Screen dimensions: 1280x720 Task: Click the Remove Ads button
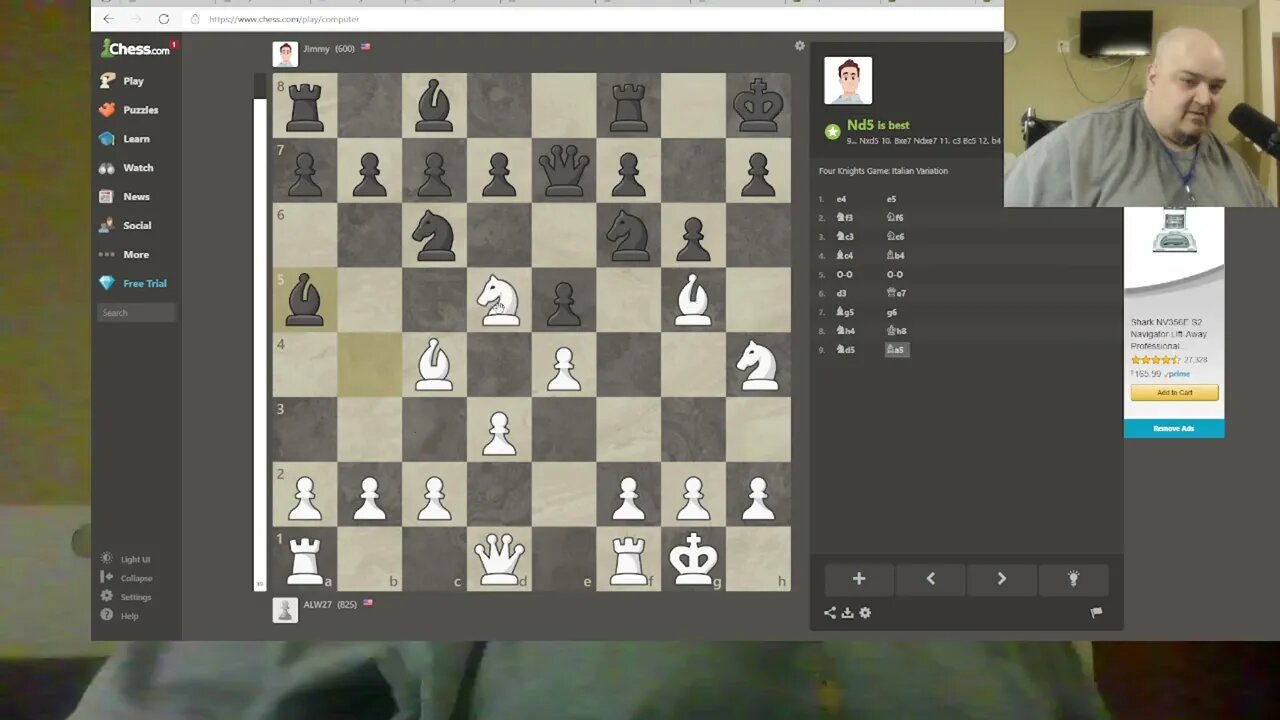pos(1174,428)
